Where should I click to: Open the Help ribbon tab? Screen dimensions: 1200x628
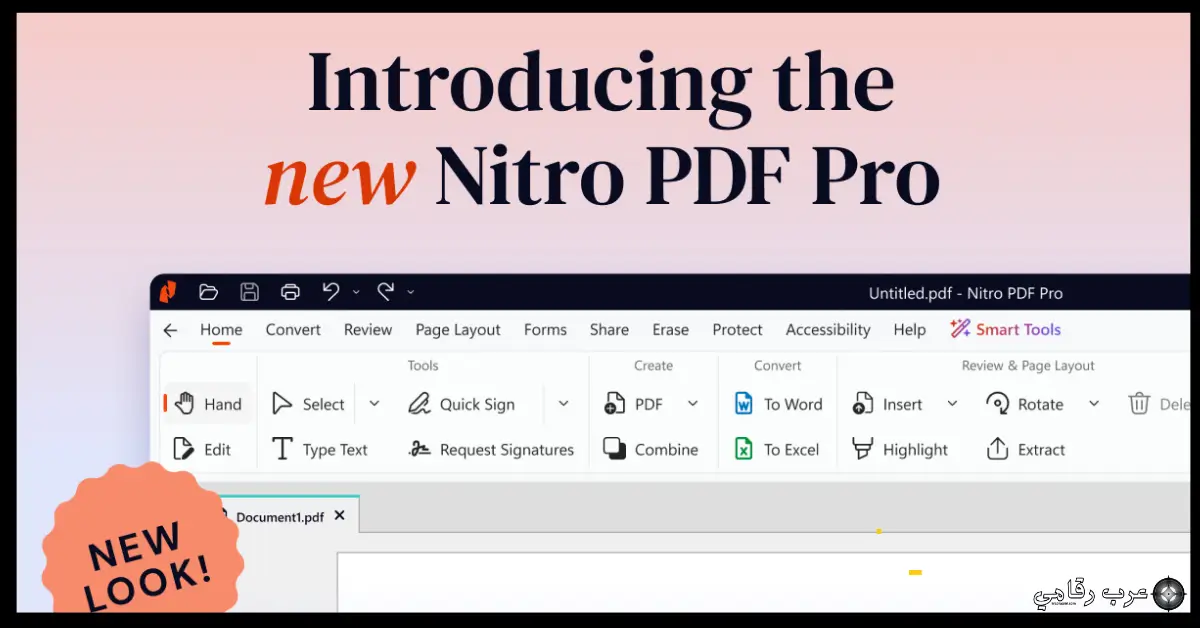910,330
